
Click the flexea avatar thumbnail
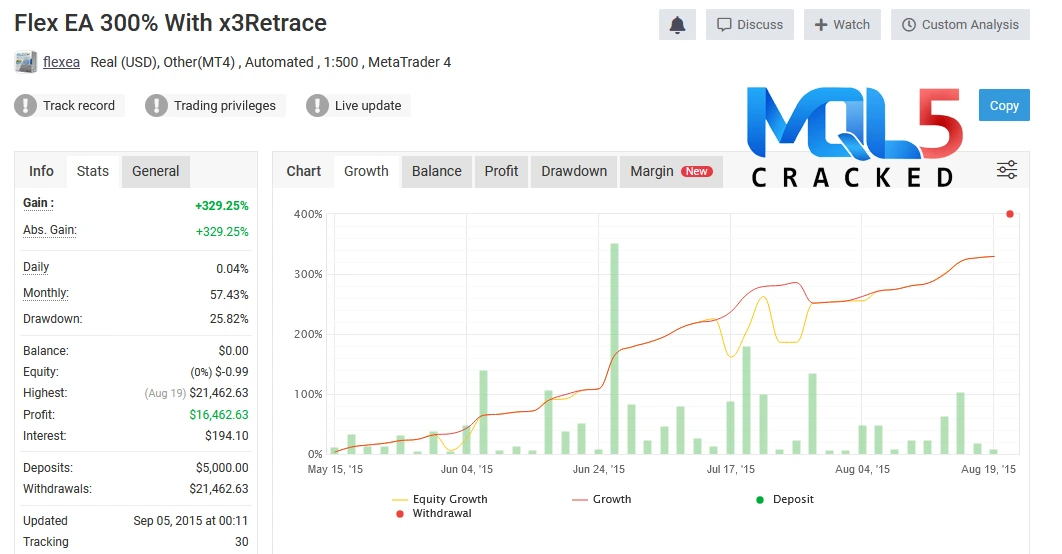pyautogui.click(x=26, y=62)
